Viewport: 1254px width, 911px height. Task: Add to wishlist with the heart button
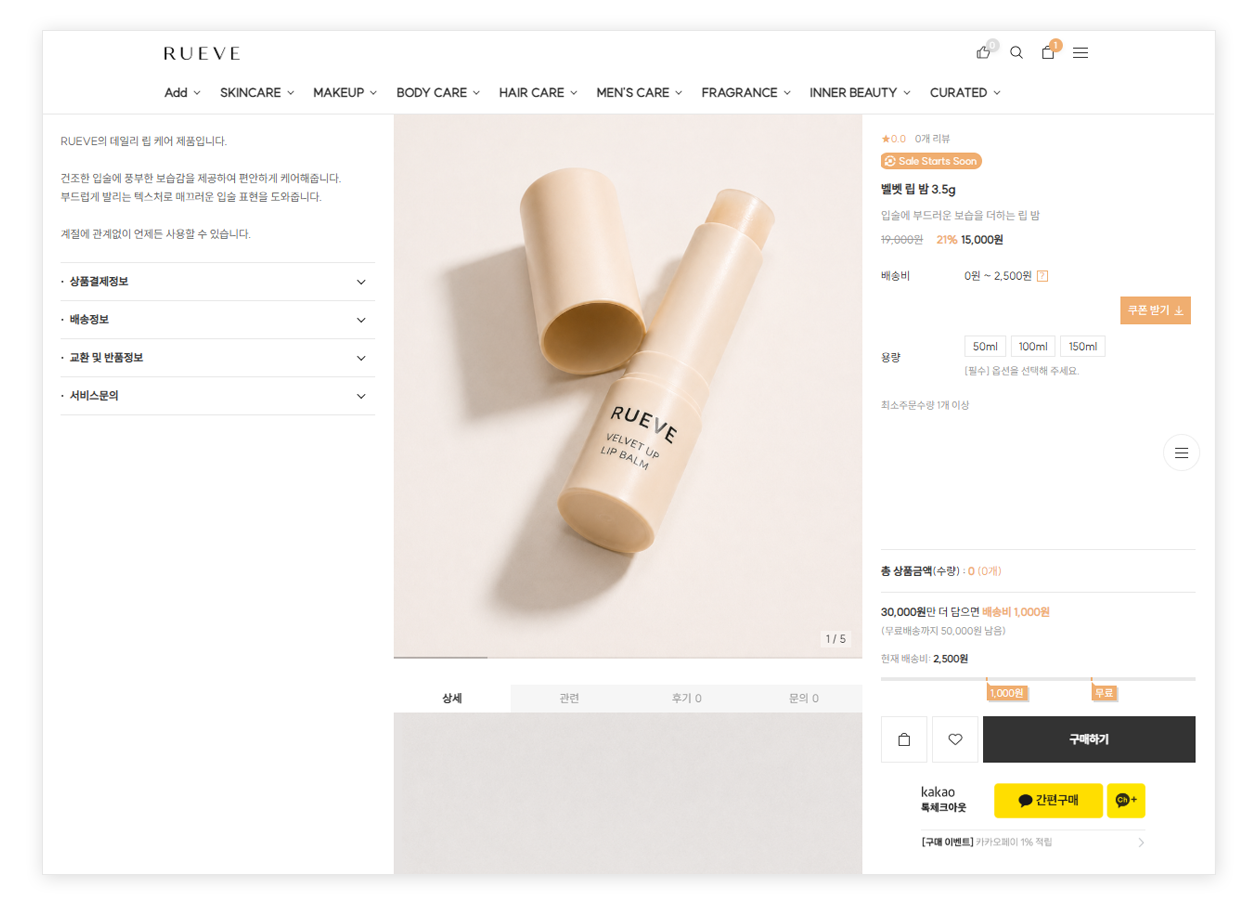955,739
